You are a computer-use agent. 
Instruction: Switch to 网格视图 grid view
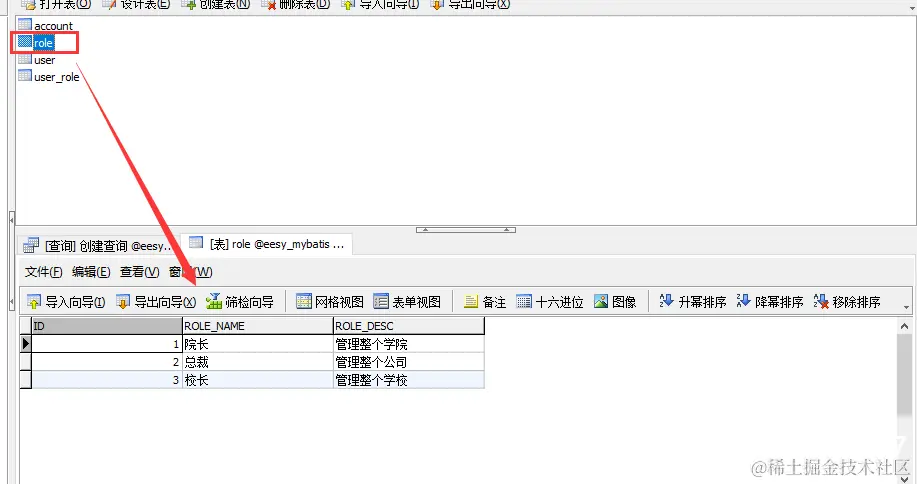click(x=330, y=302)
